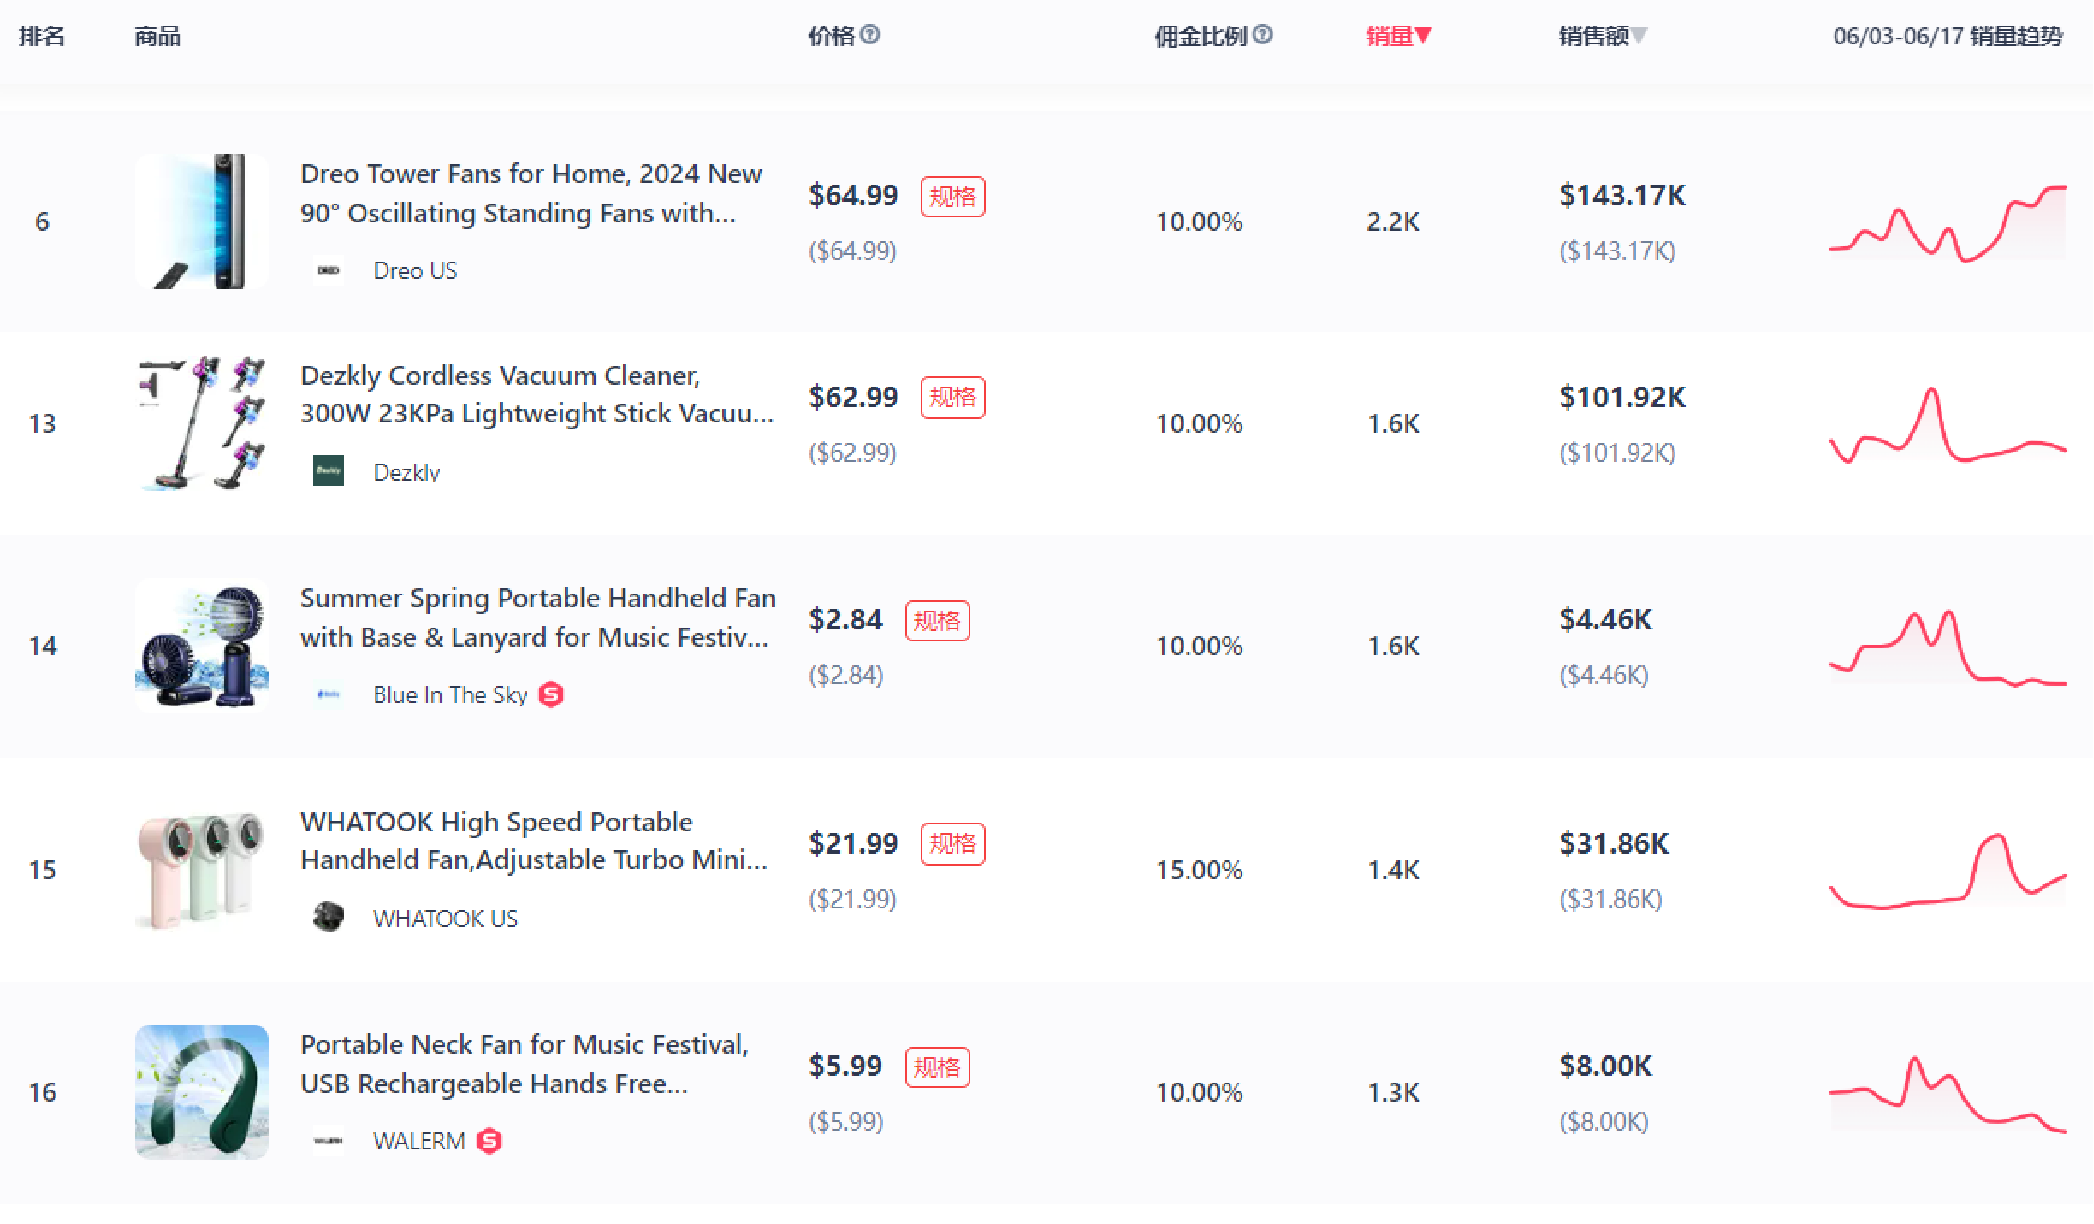
Task: Click red S badge beside WALERM
Action: click(489, 1140)
